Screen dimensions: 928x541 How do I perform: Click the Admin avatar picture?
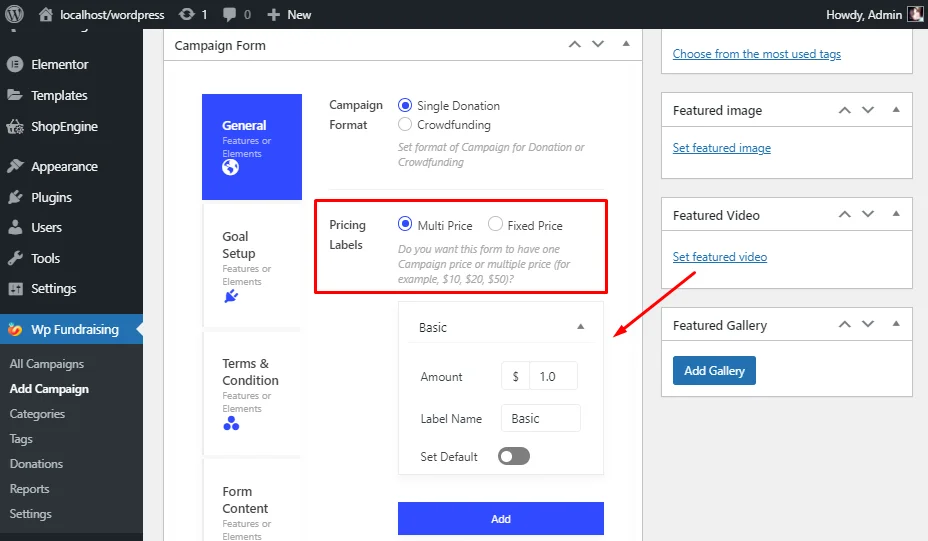pos(915,14)
